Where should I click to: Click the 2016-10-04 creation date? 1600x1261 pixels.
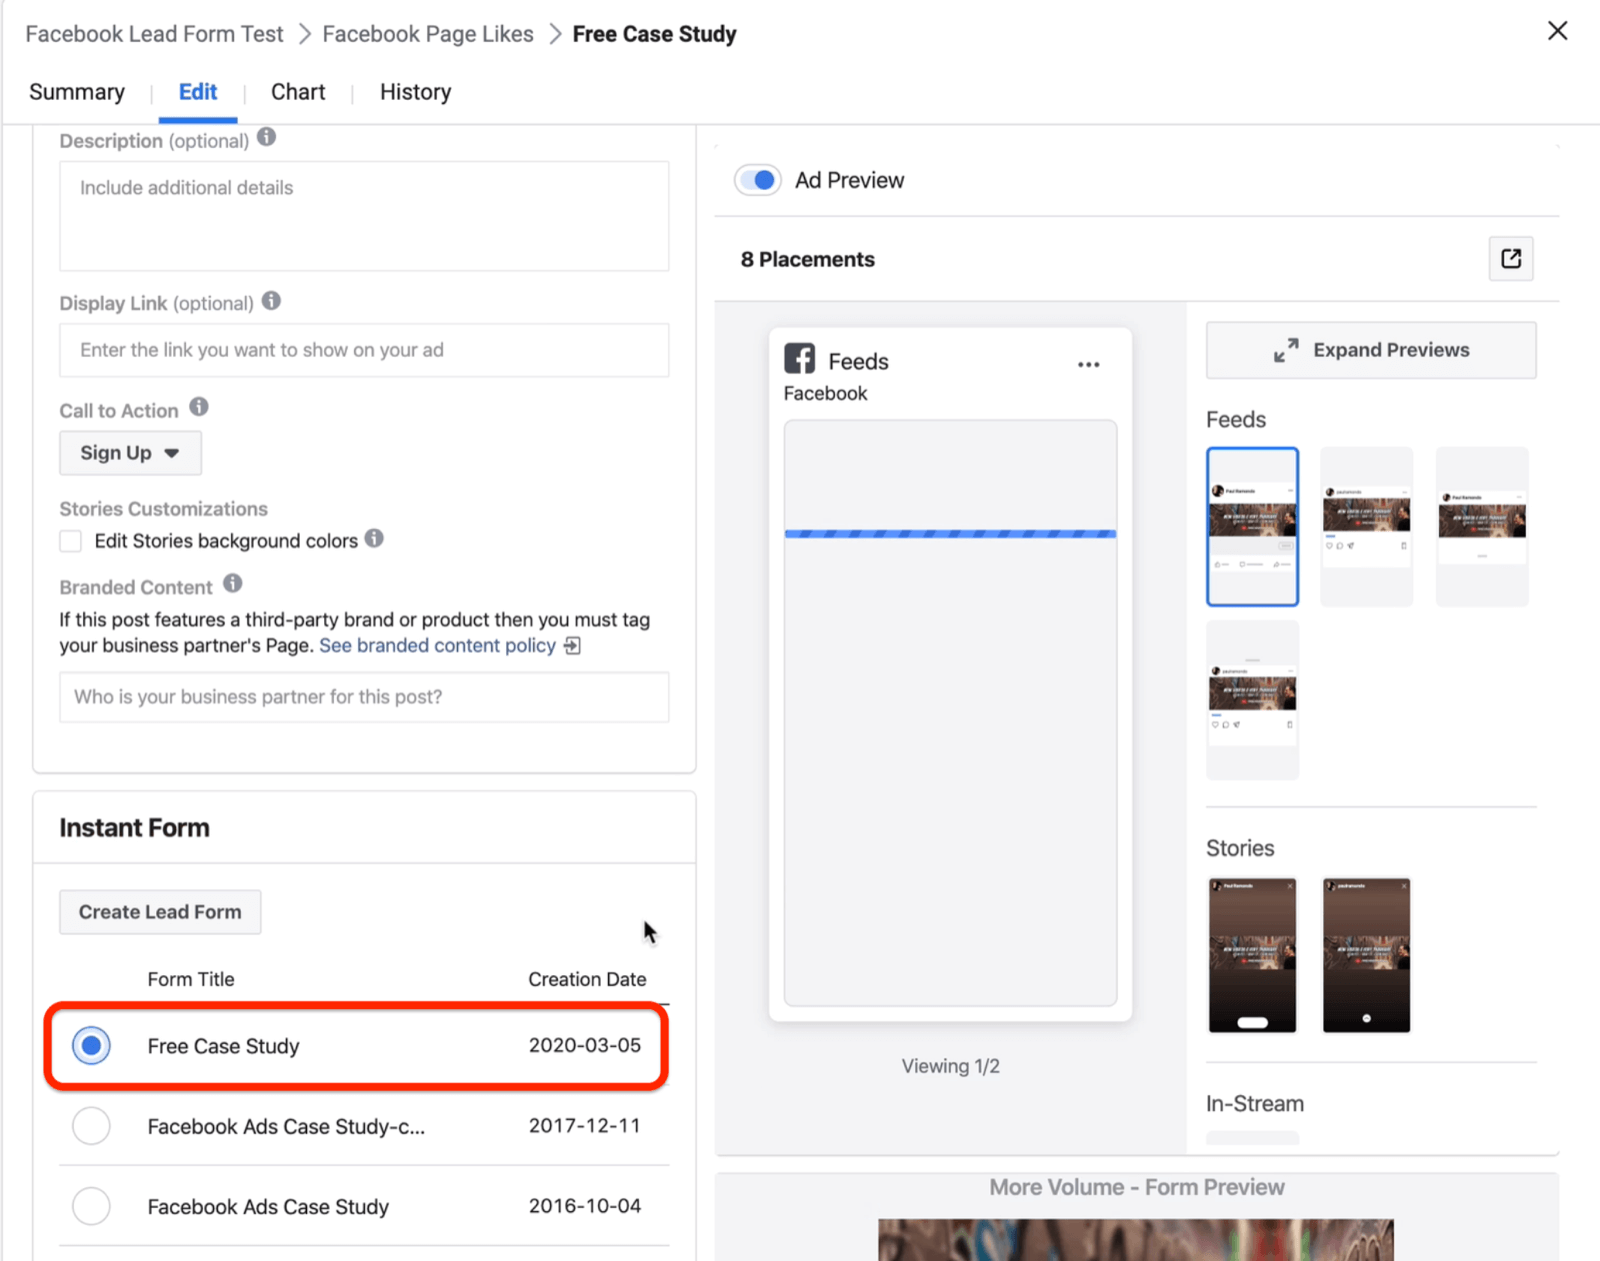pyautogui.click(x=585, y=1205)
